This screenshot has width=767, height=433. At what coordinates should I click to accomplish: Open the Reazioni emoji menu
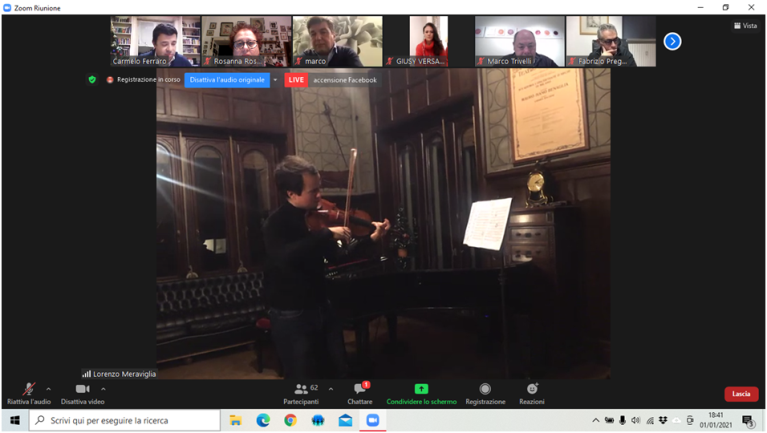coord(531,389)
